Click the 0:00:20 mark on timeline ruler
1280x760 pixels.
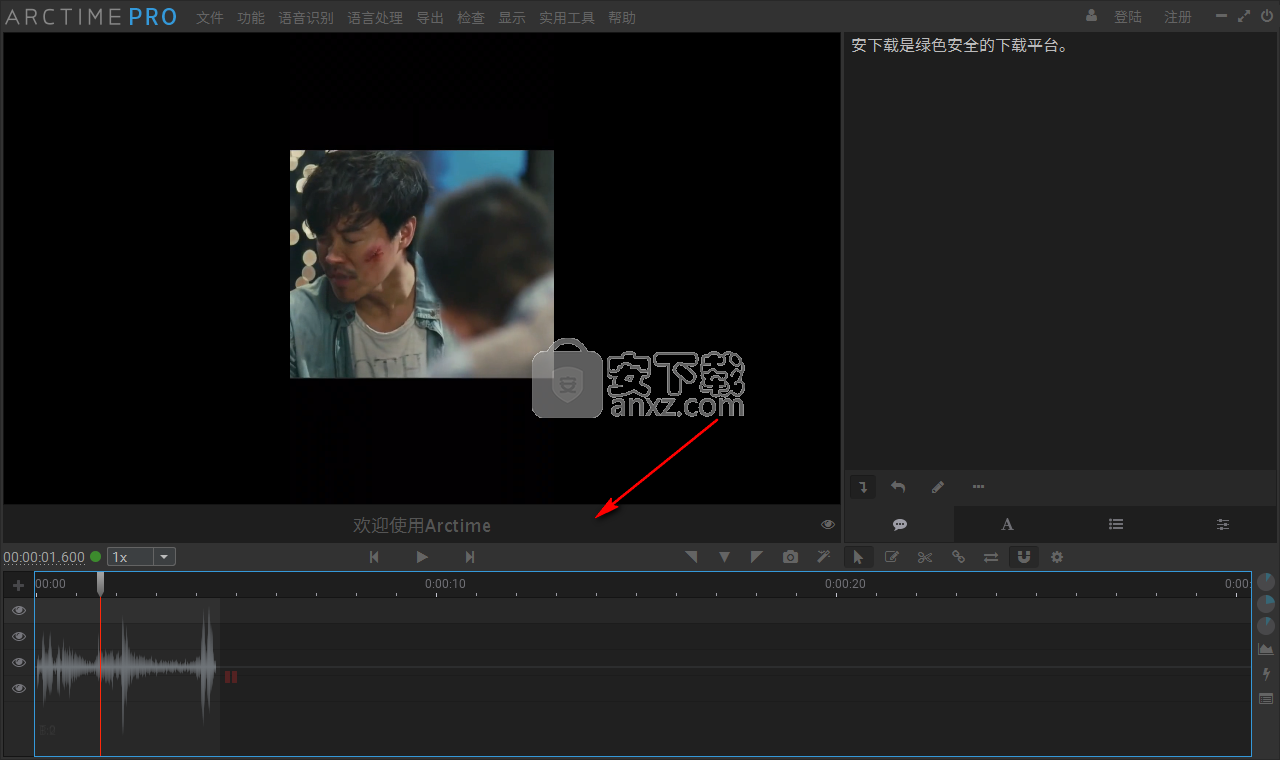click(845, 584)
